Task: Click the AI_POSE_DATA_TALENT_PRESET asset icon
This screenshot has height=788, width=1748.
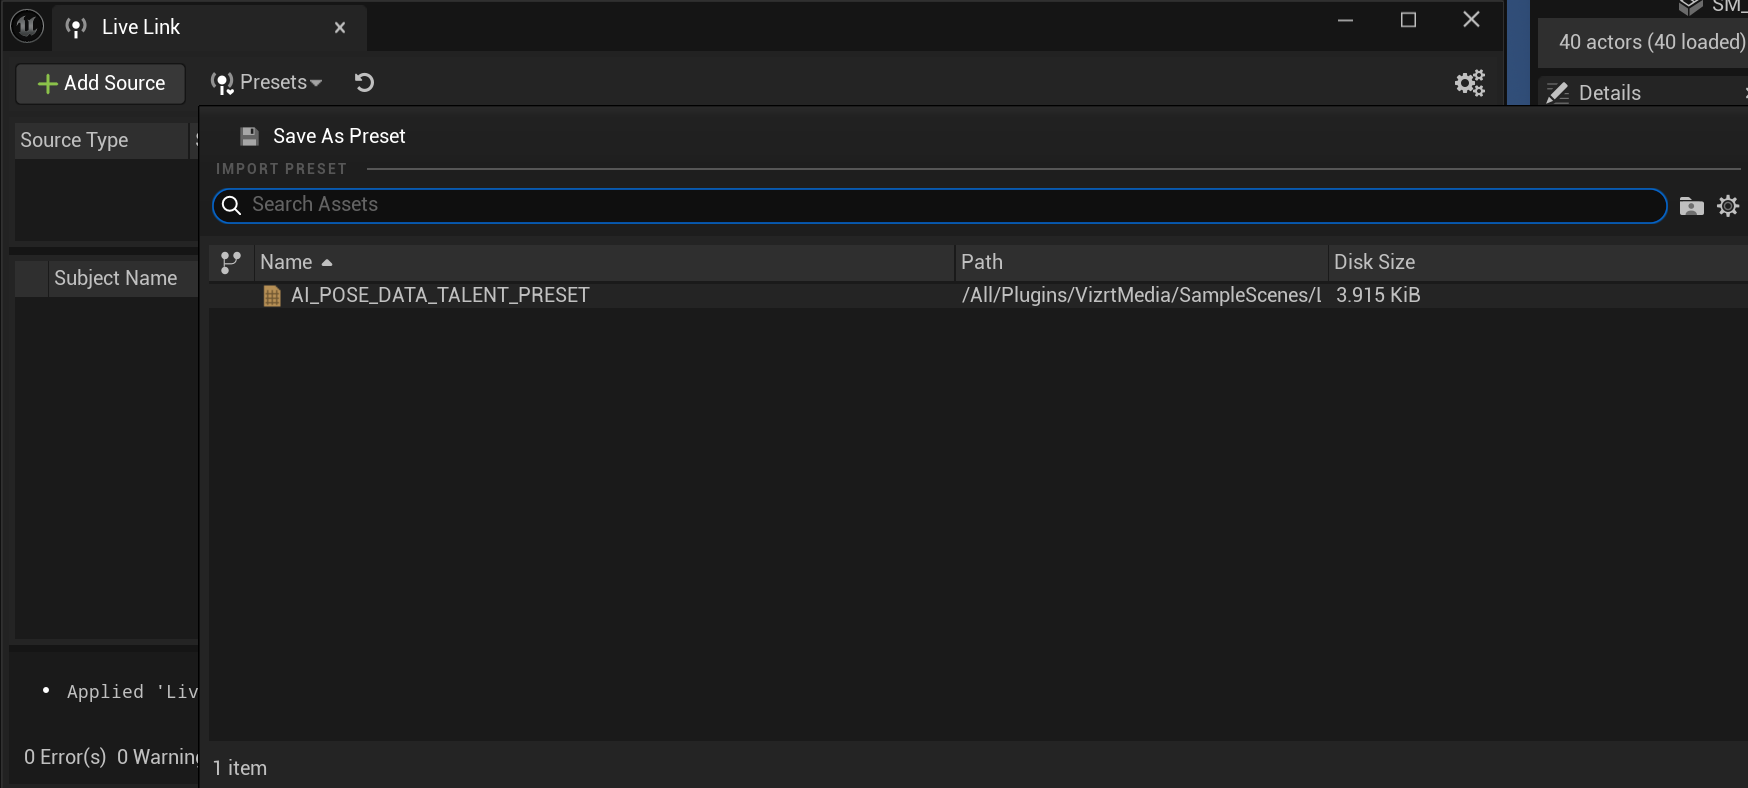Action: coord(271,295)
